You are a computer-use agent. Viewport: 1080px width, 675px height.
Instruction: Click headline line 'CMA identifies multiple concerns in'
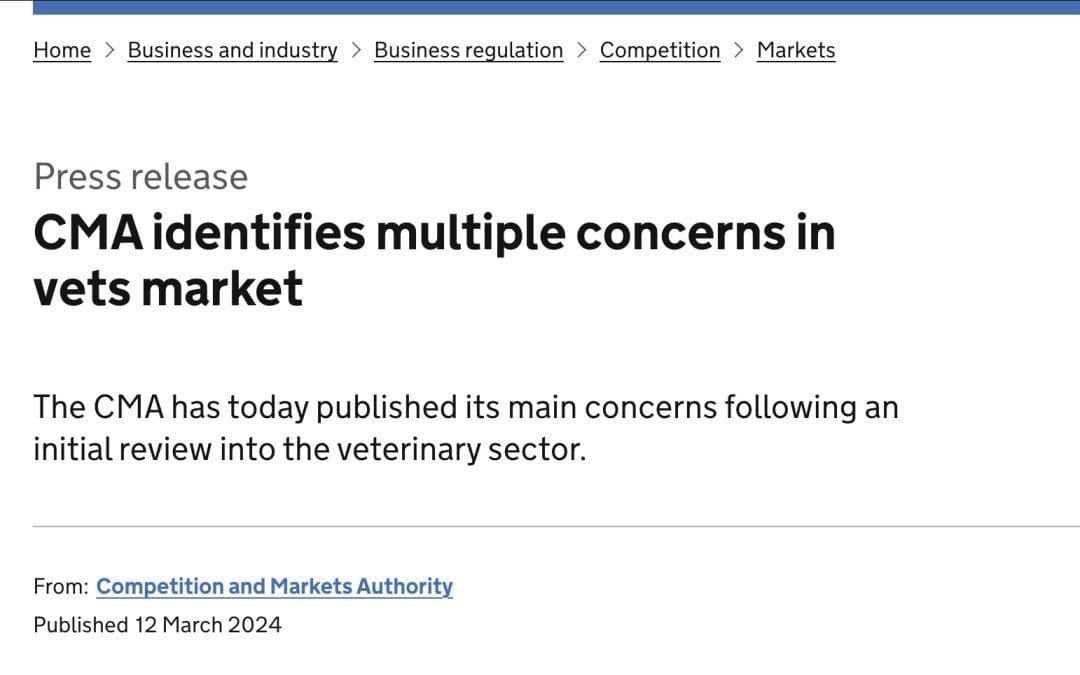(434, 233)
